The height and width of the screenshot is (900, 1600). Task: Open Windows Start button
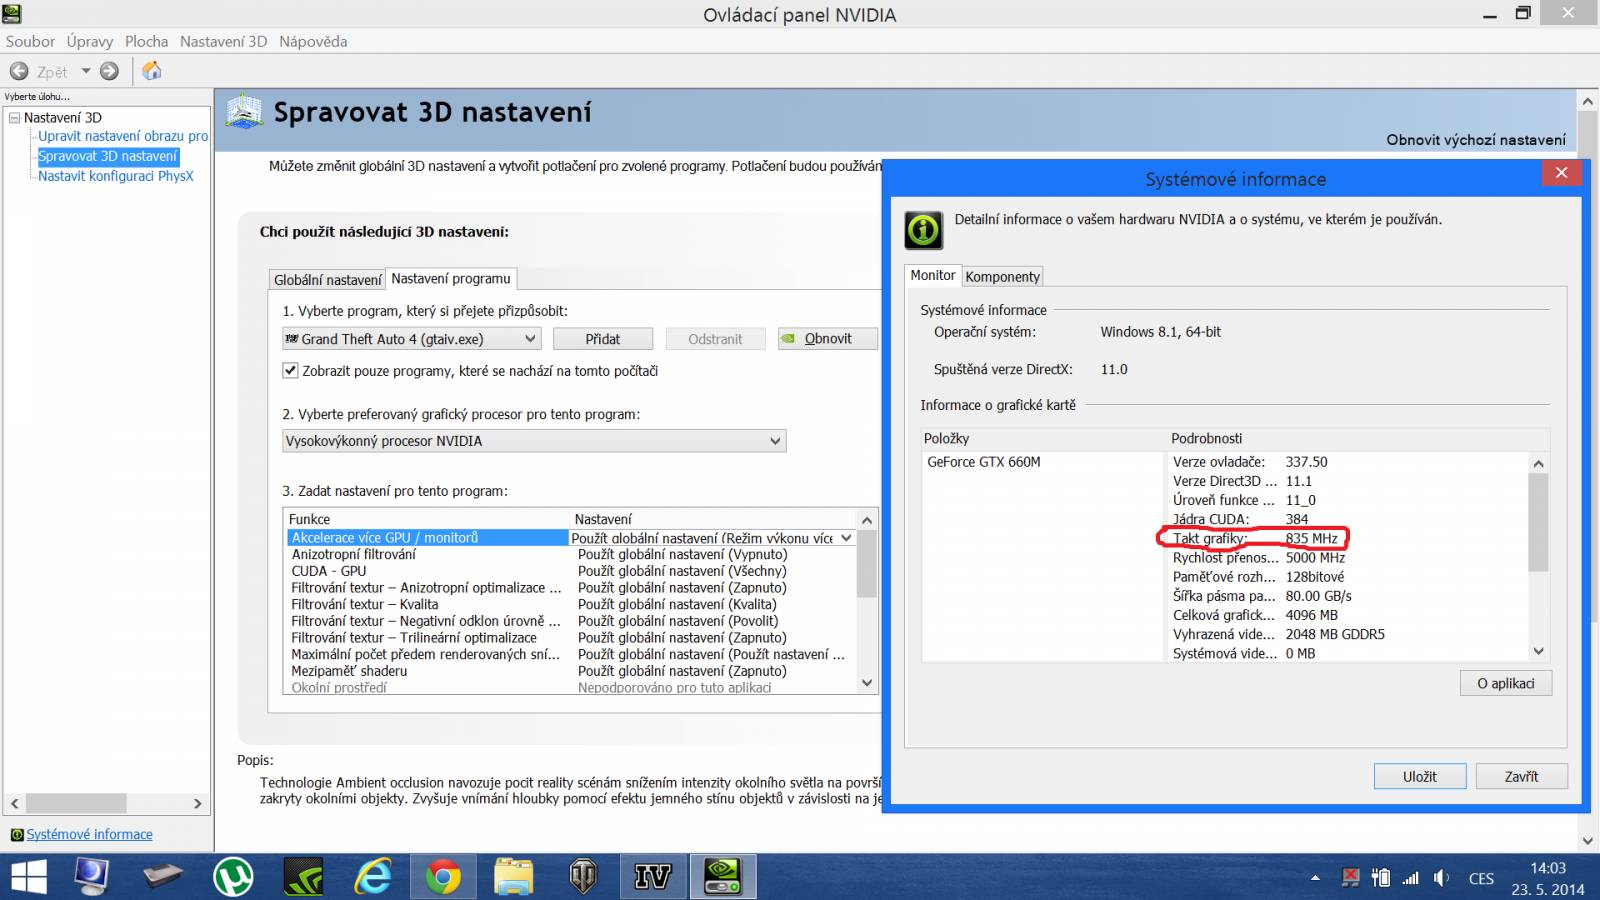coord(29,878)
